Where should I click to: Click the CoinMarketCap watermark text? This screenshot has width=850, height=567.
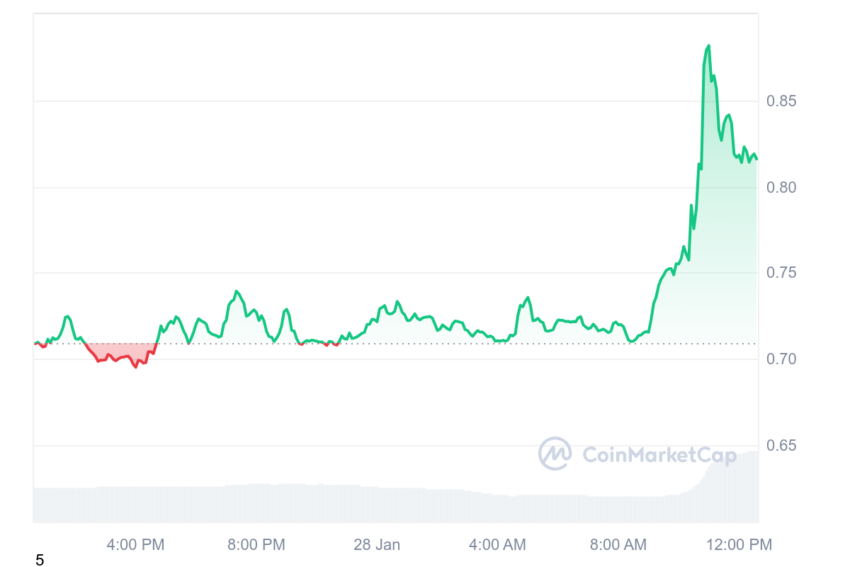coord(659,455)
